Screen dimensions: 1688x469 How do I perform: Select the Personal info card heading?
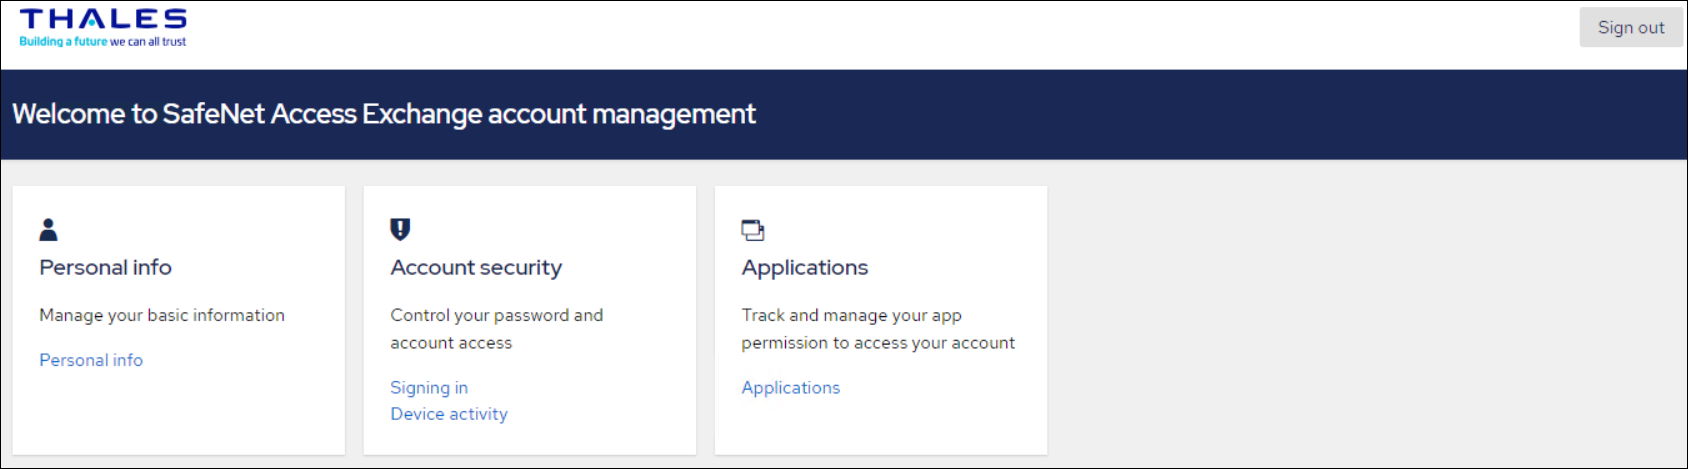tap(105, 268)
